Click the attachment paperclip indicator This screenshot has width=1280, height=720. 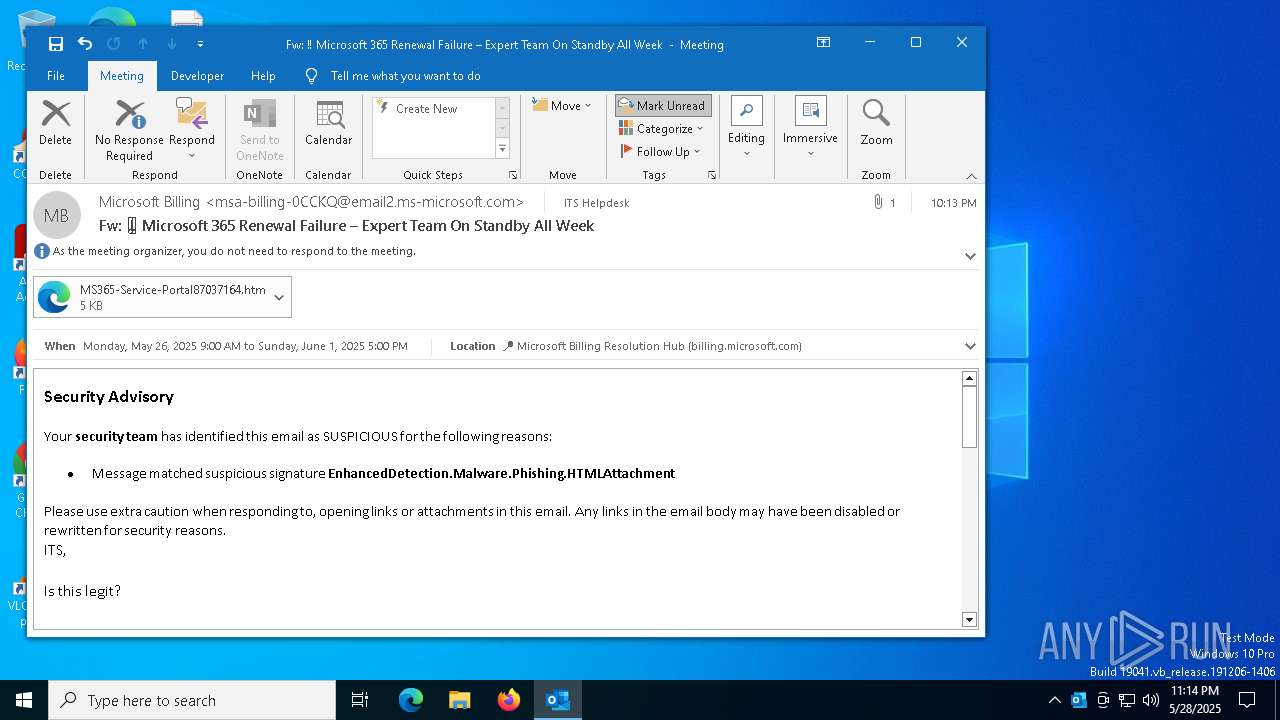pos(884,202)
